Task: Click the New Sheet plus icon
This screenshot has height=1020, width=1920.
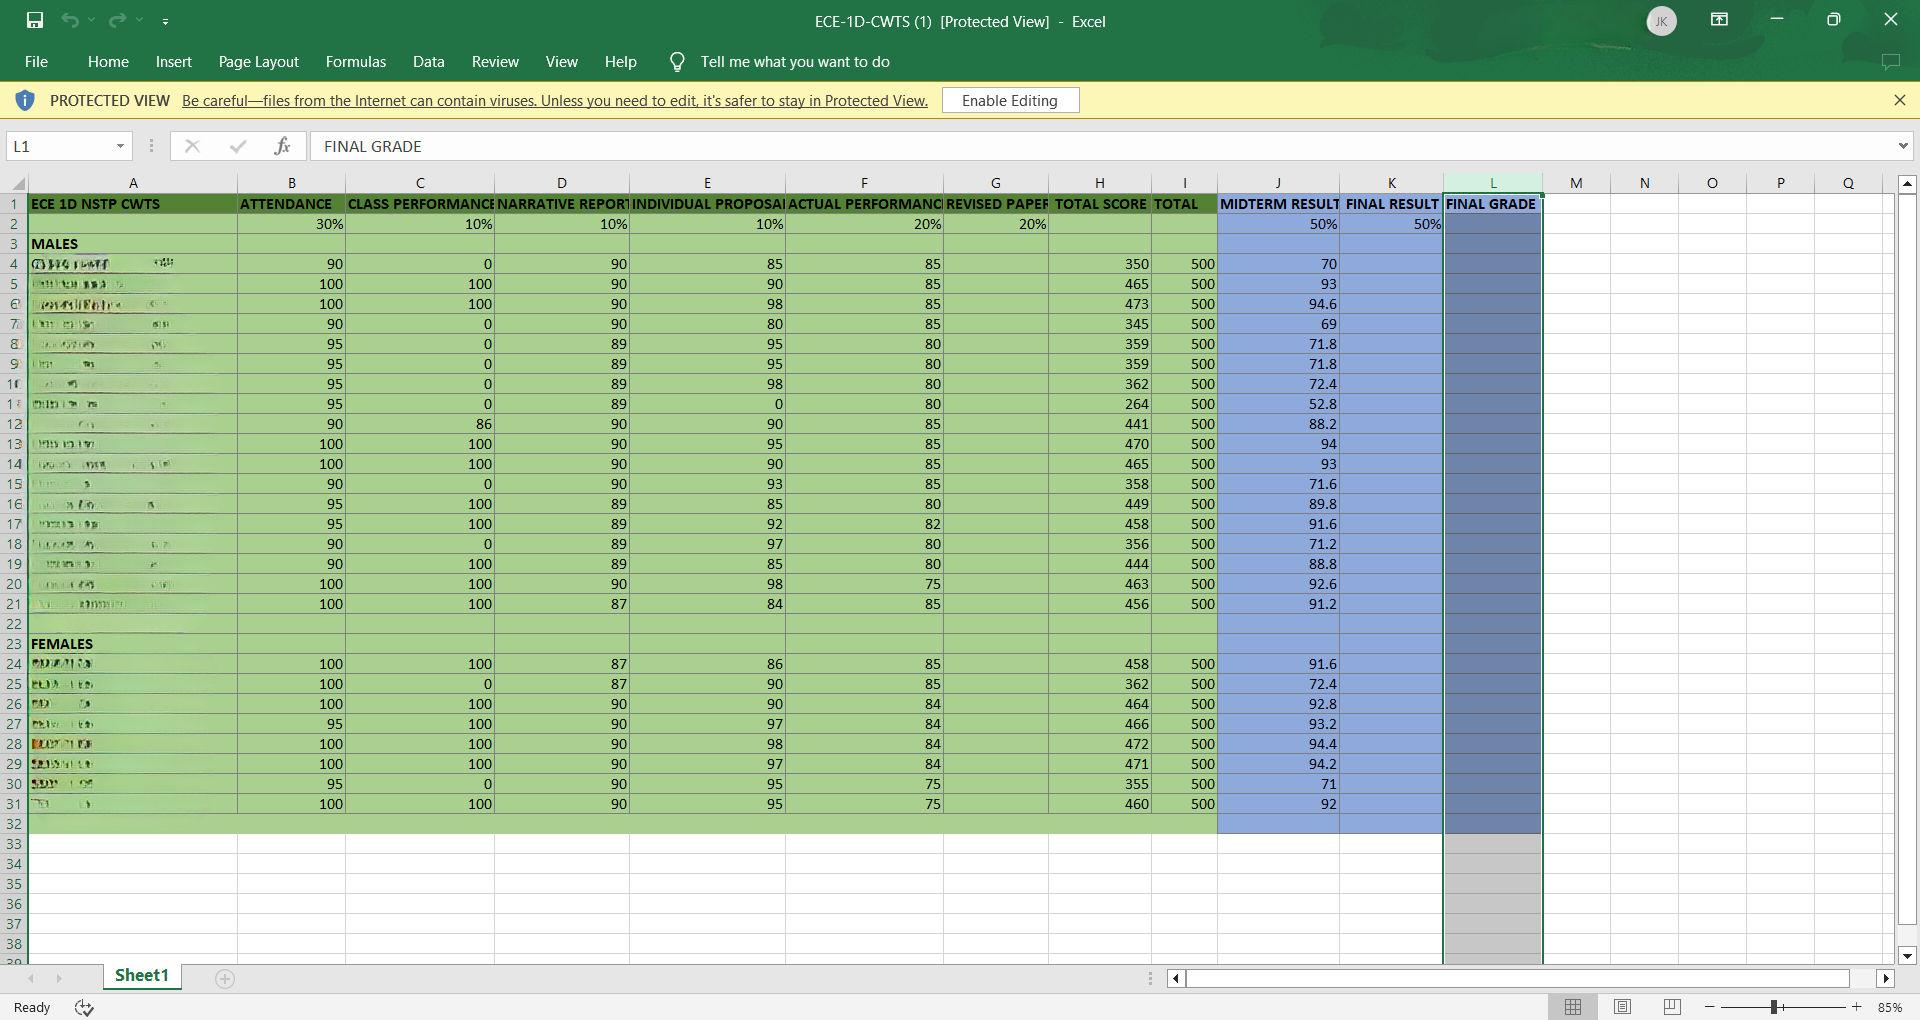Action: 225,979
